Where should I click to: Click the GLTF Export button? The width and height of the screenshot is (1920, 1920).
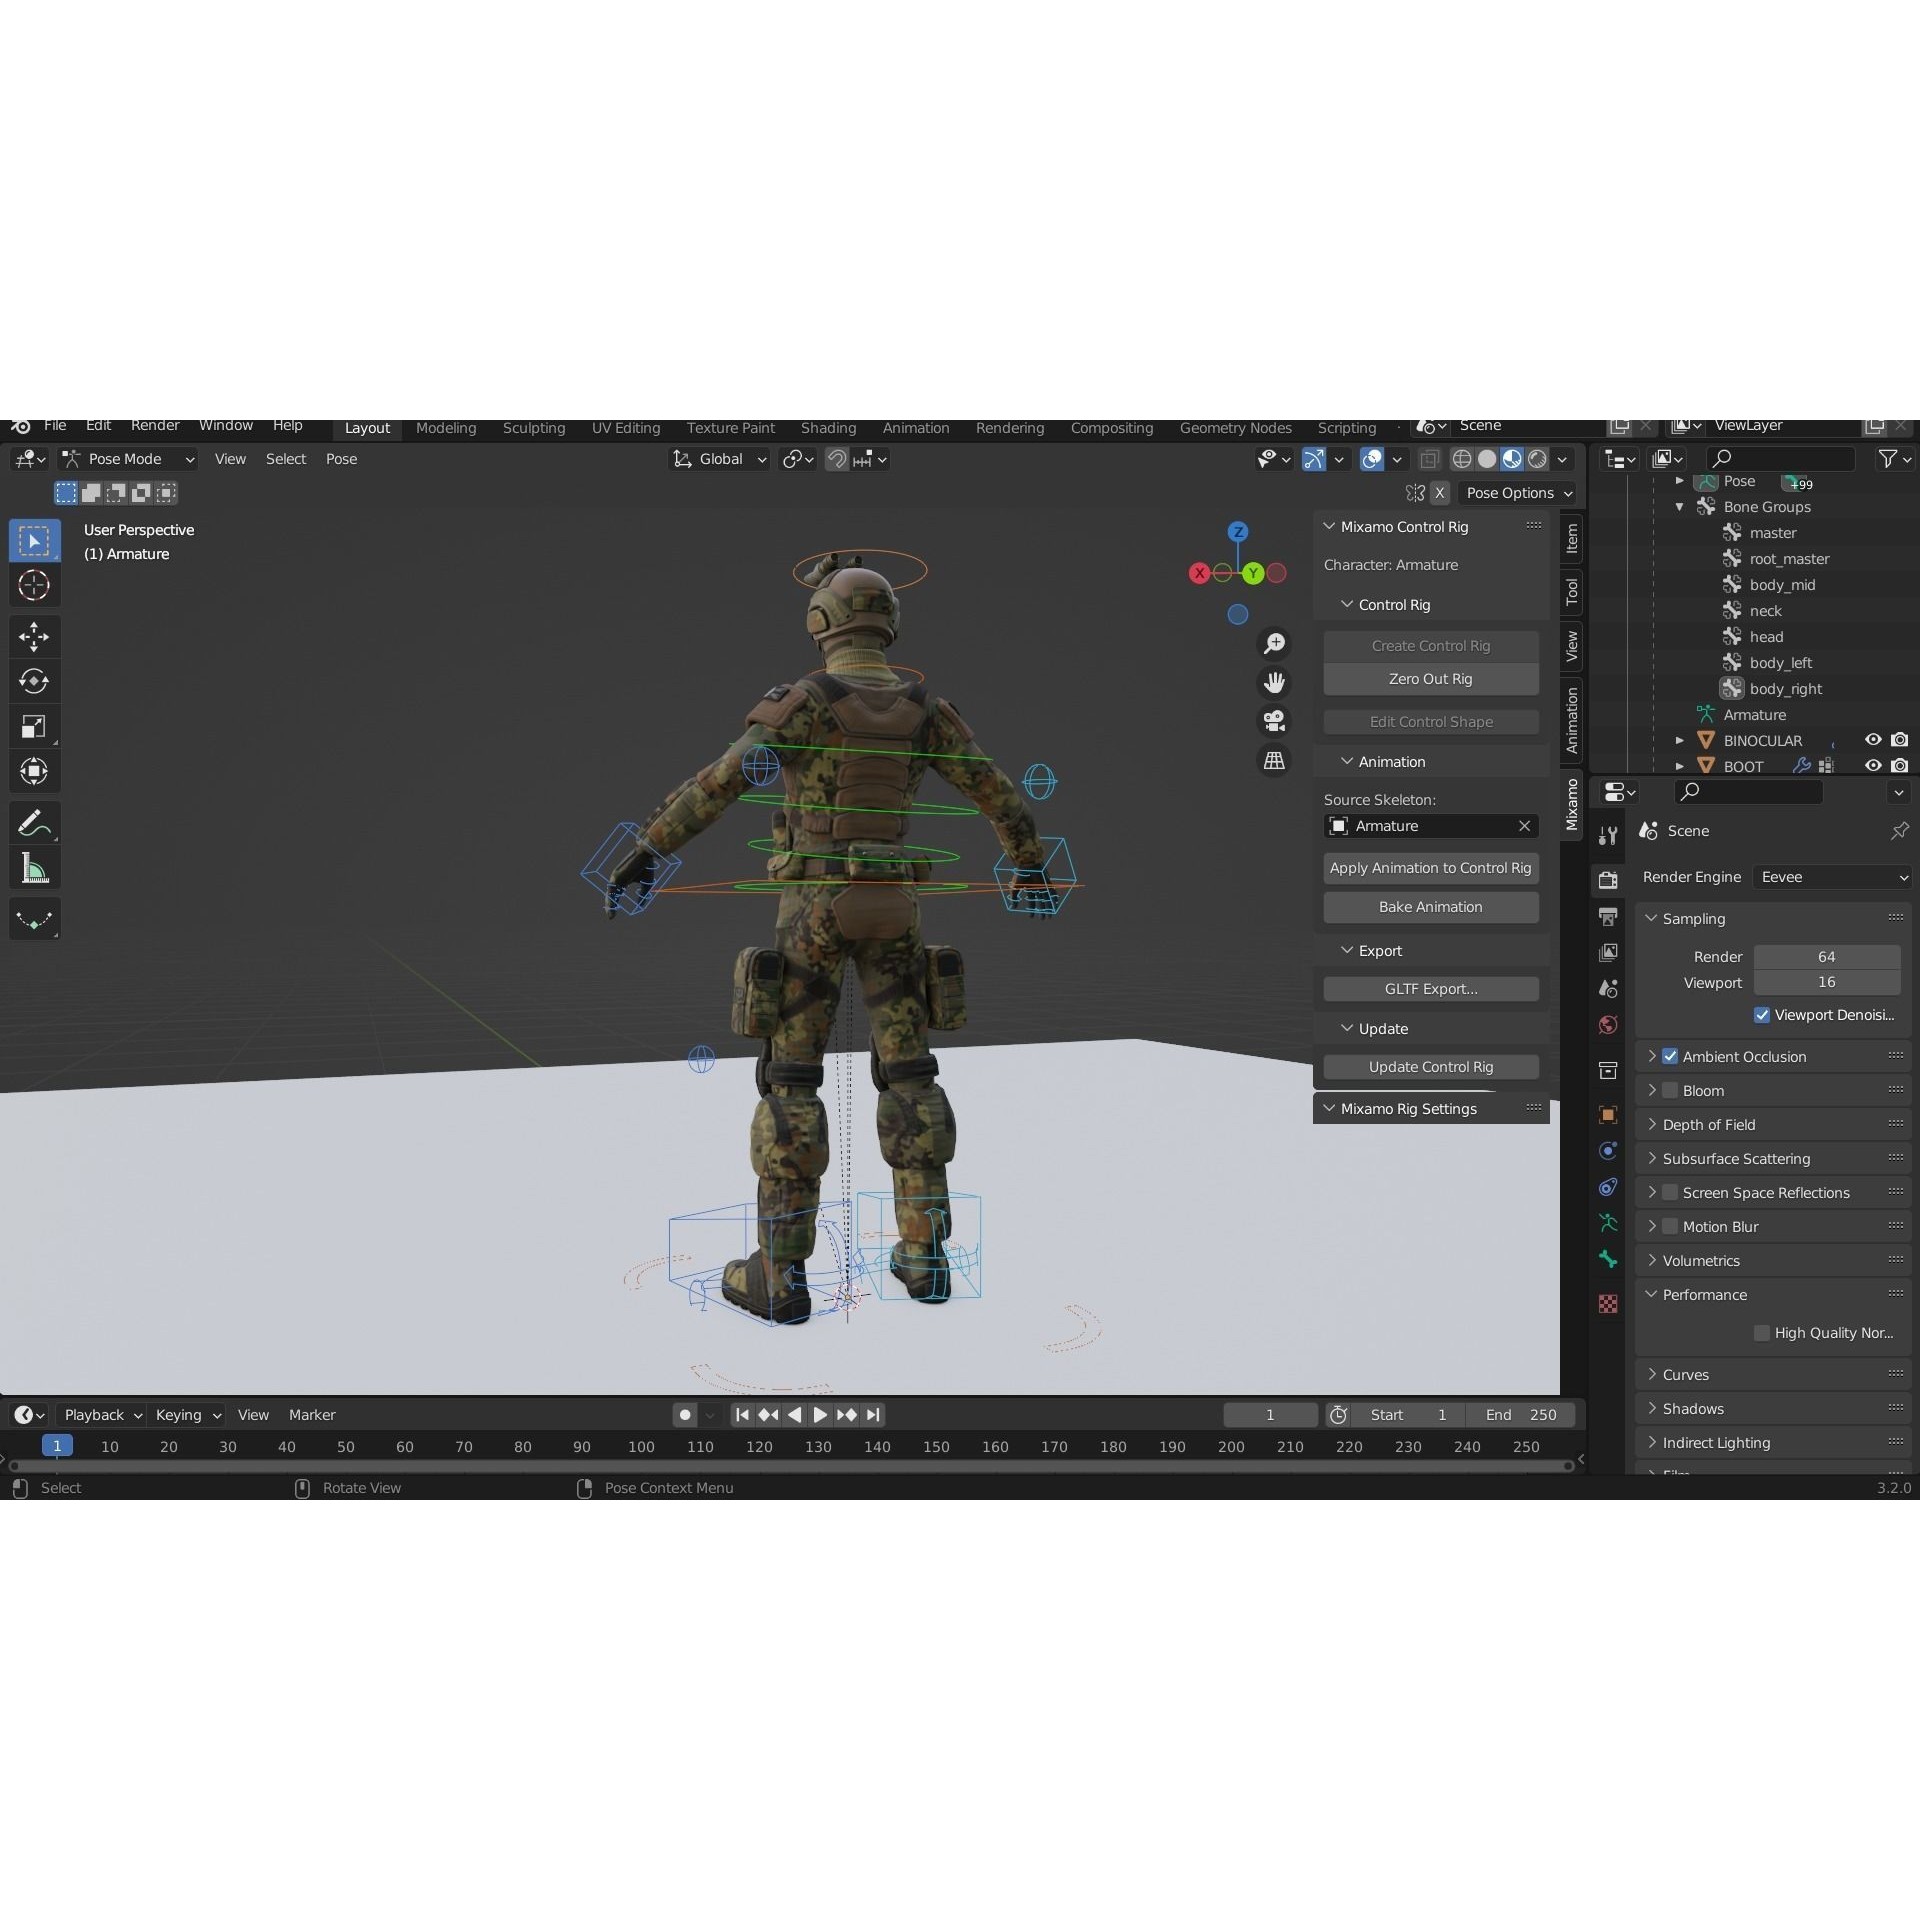(1431, 989)
